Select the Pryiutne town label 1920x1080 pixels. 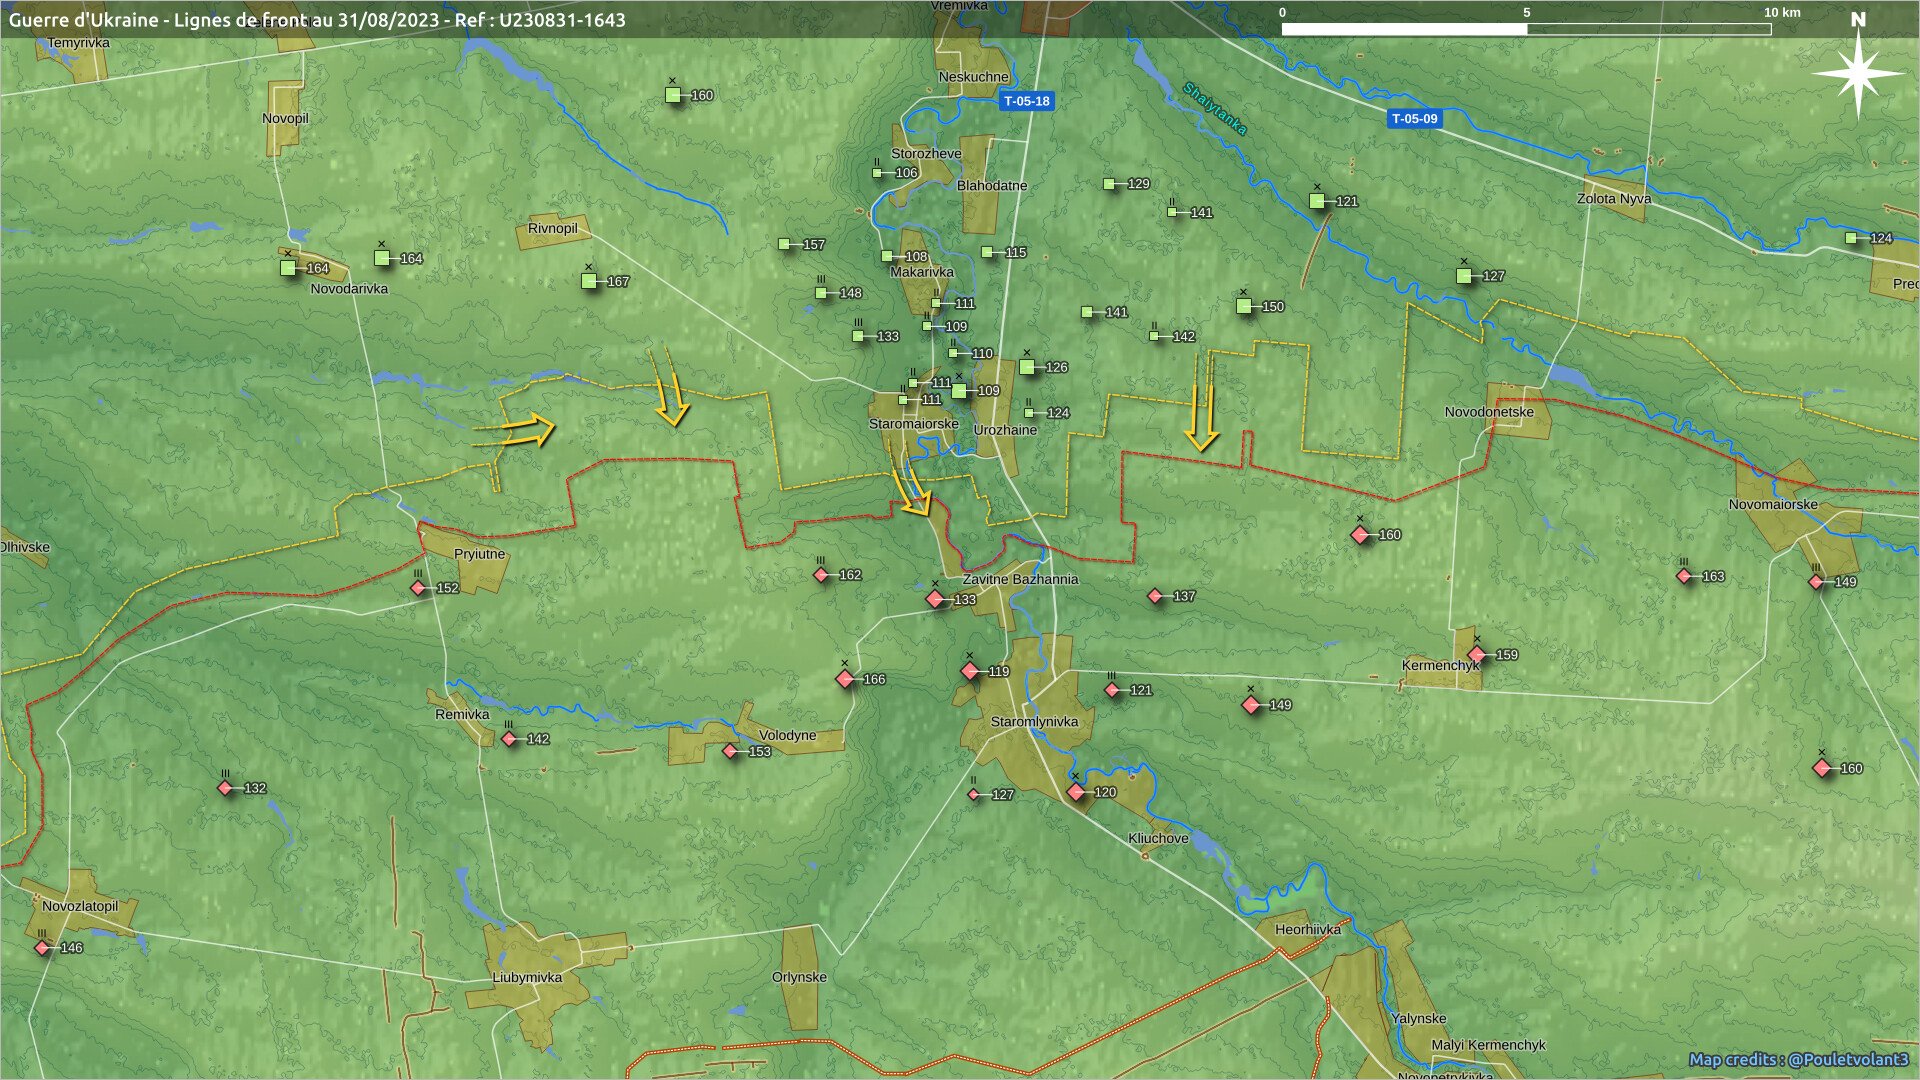click(x=480, y=554)
